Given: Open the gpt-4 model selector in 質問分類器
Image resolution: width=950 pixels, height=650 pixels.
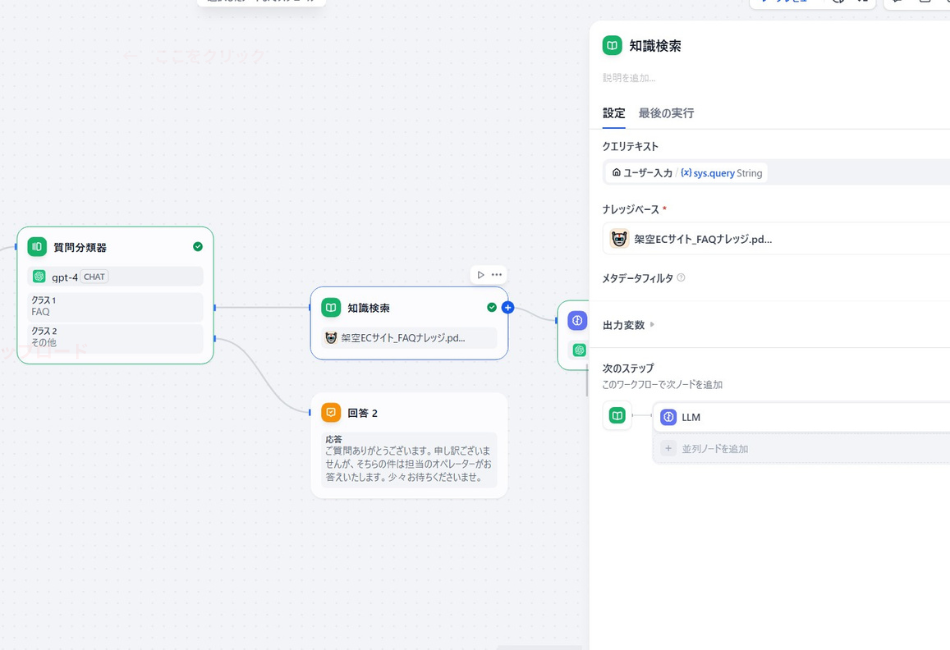Looking at the screenshot, I should coord(113,278).
